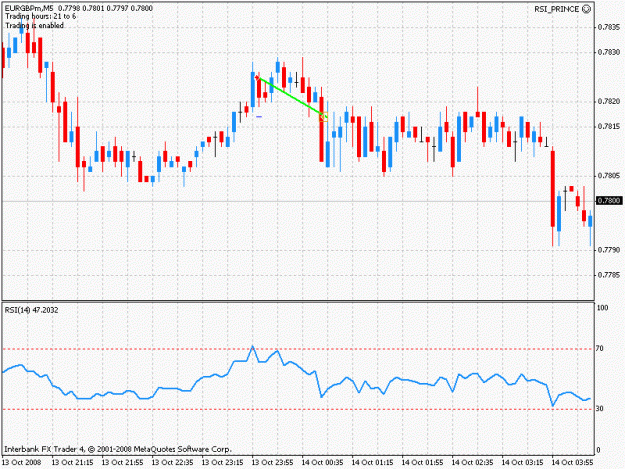Click the 0.7815 price axis label
625x469 pixels.
pyautogui.click(x=609, y=127)
